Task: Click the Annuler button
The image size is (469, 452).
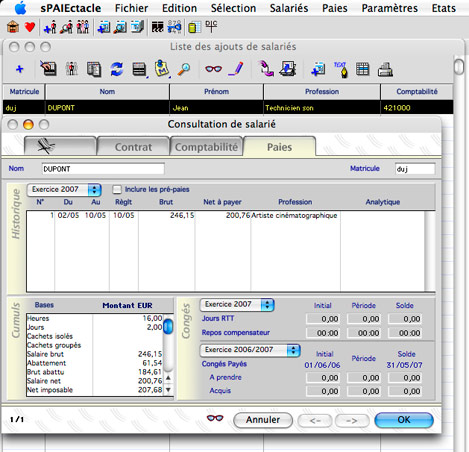Action: tap(263, 420)
